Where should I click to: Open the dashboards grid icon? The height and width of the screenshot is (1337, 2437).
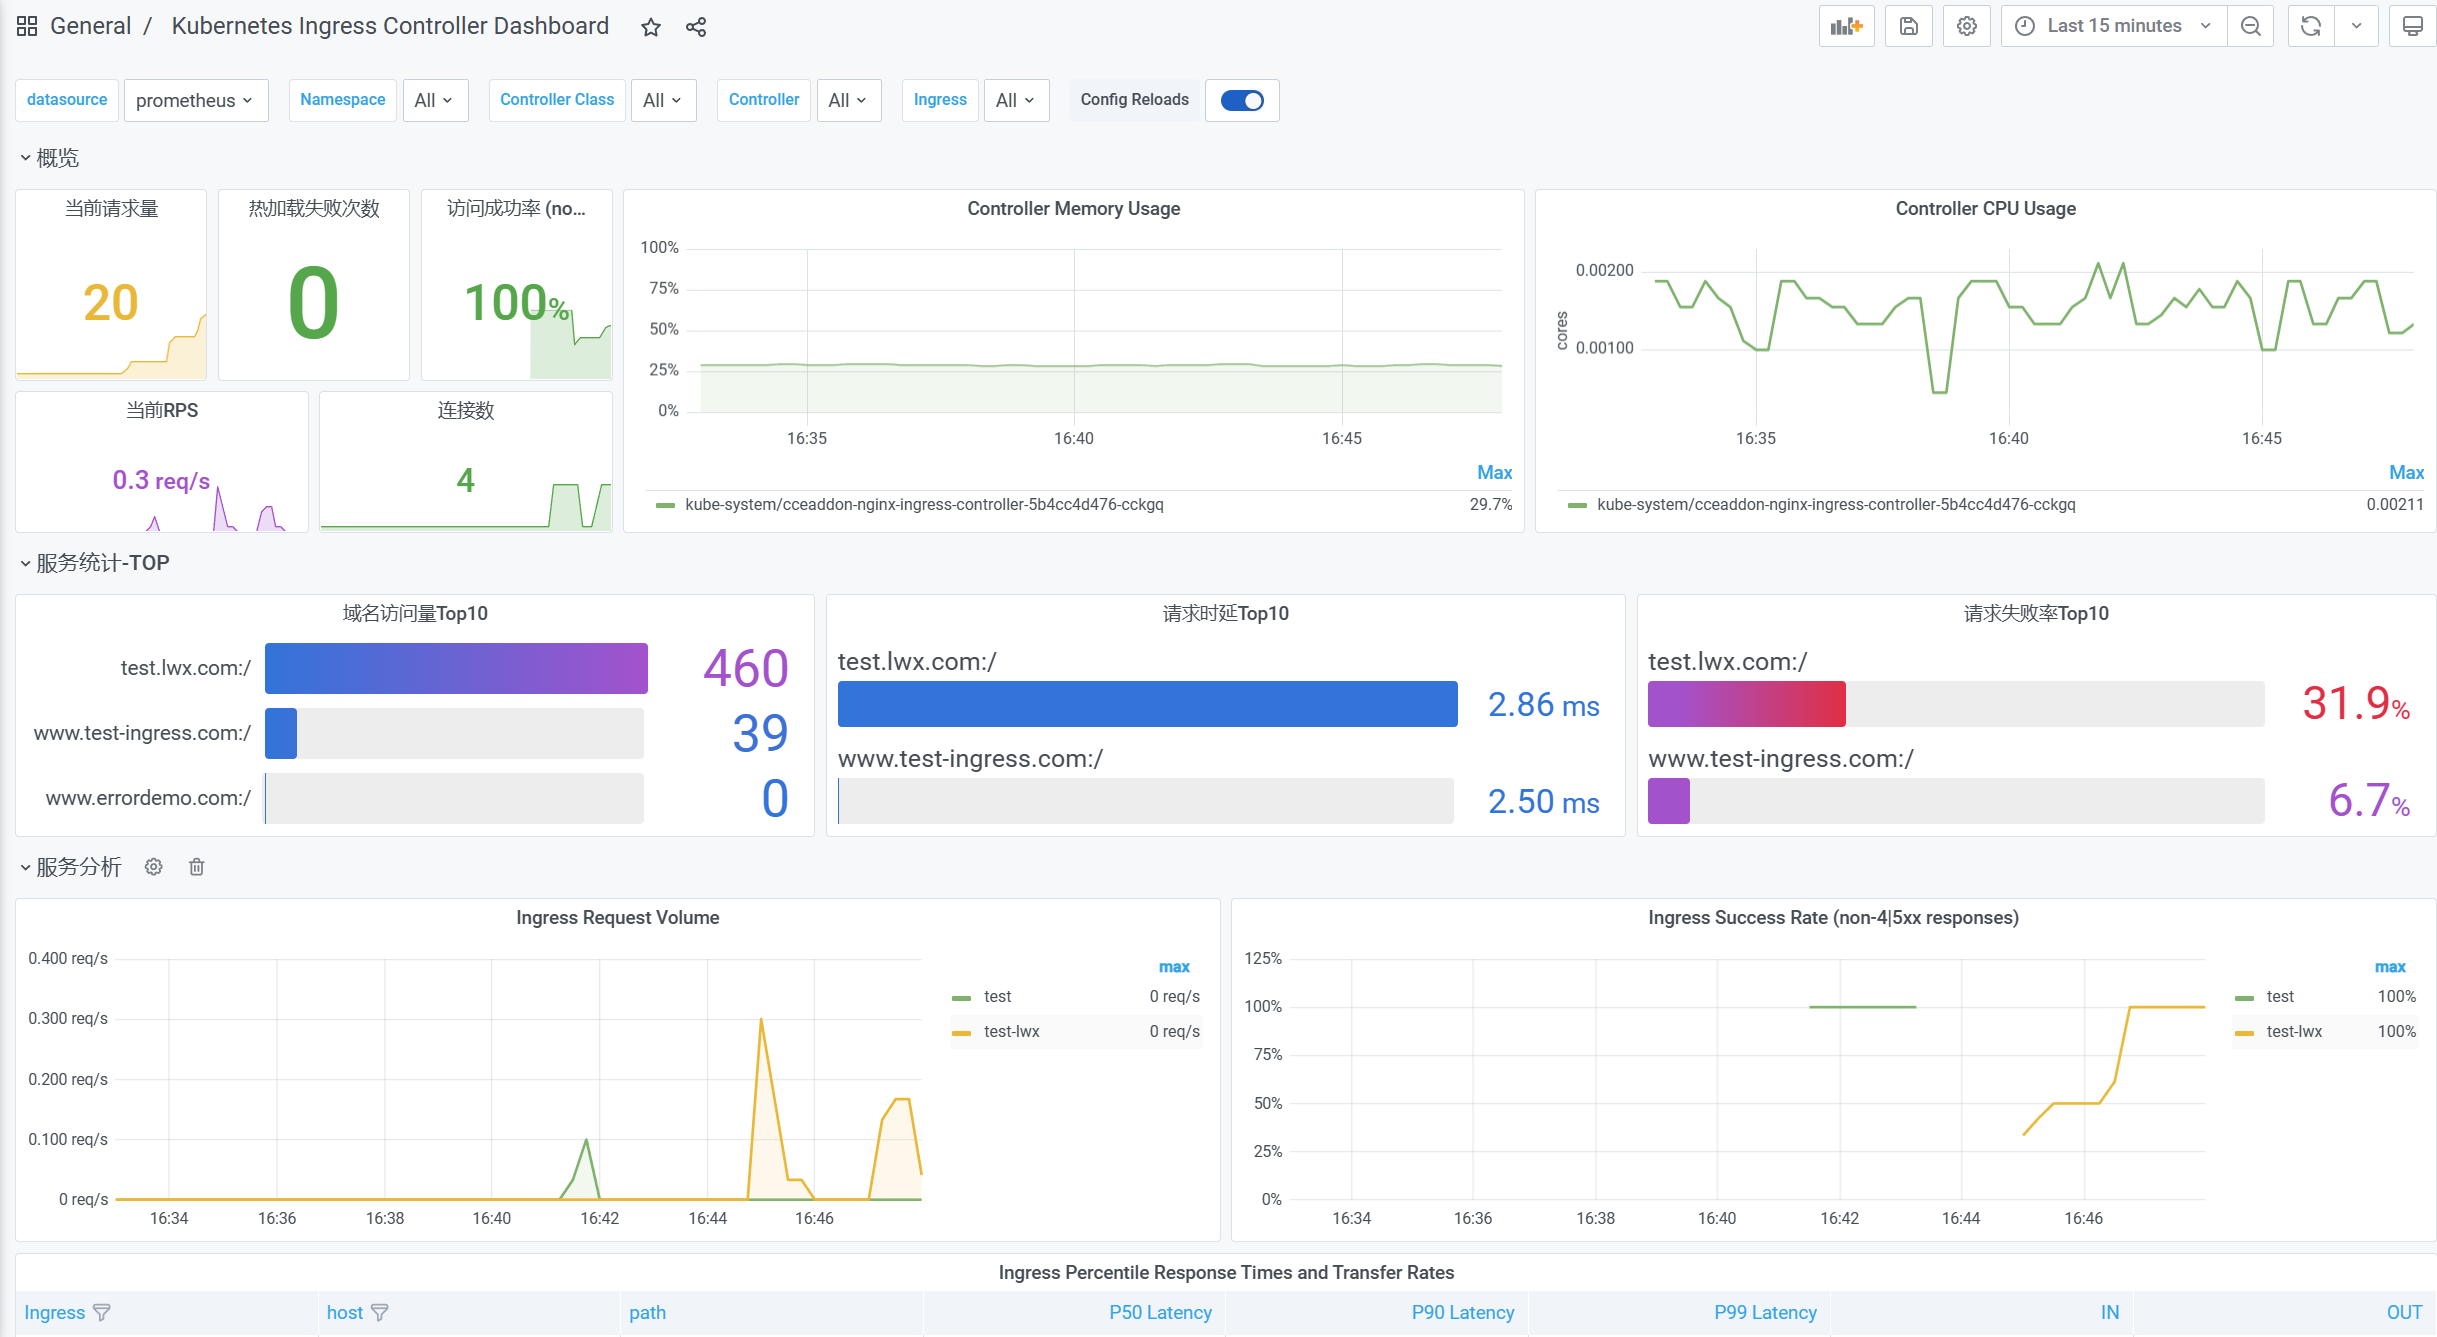[x=27, y=26]
